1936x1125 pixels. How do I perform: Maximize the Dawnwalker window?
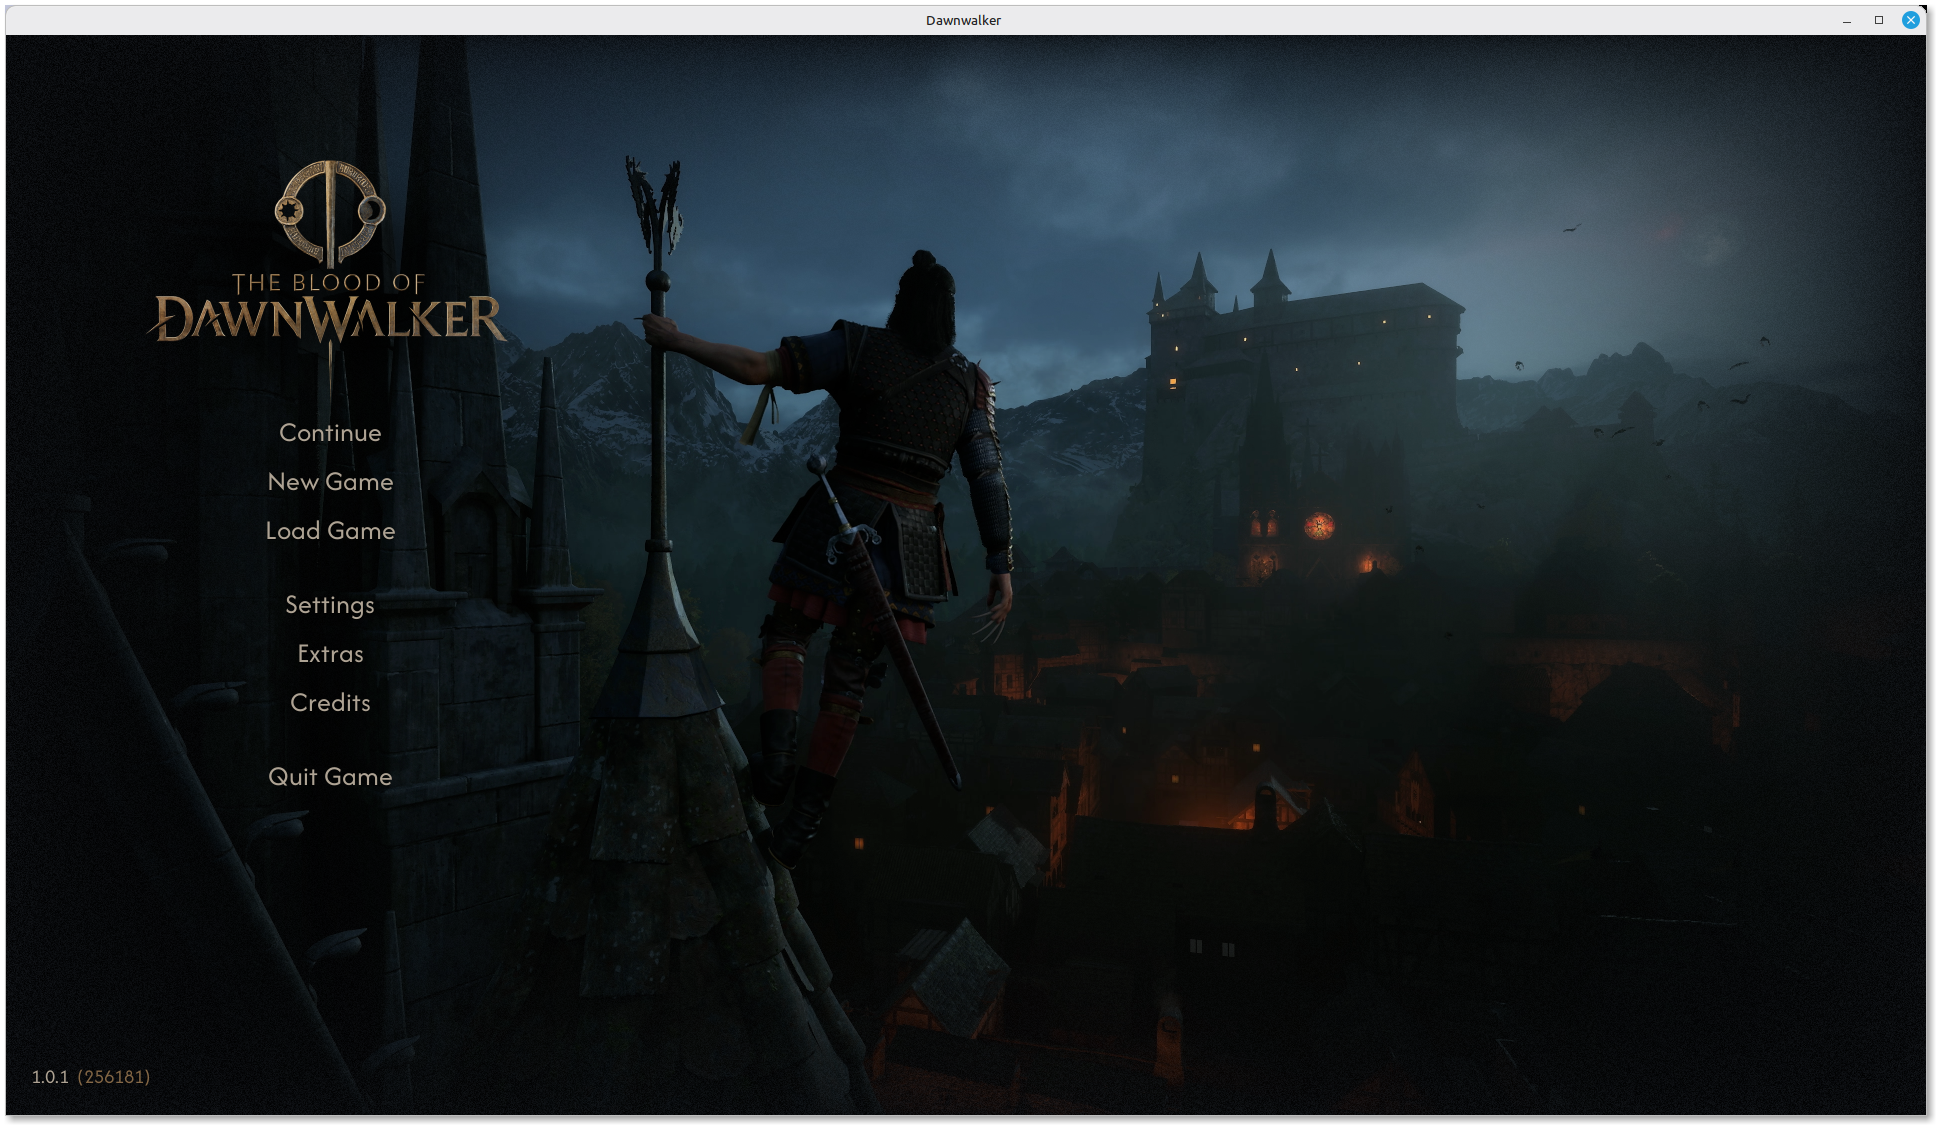point(1879,20)
